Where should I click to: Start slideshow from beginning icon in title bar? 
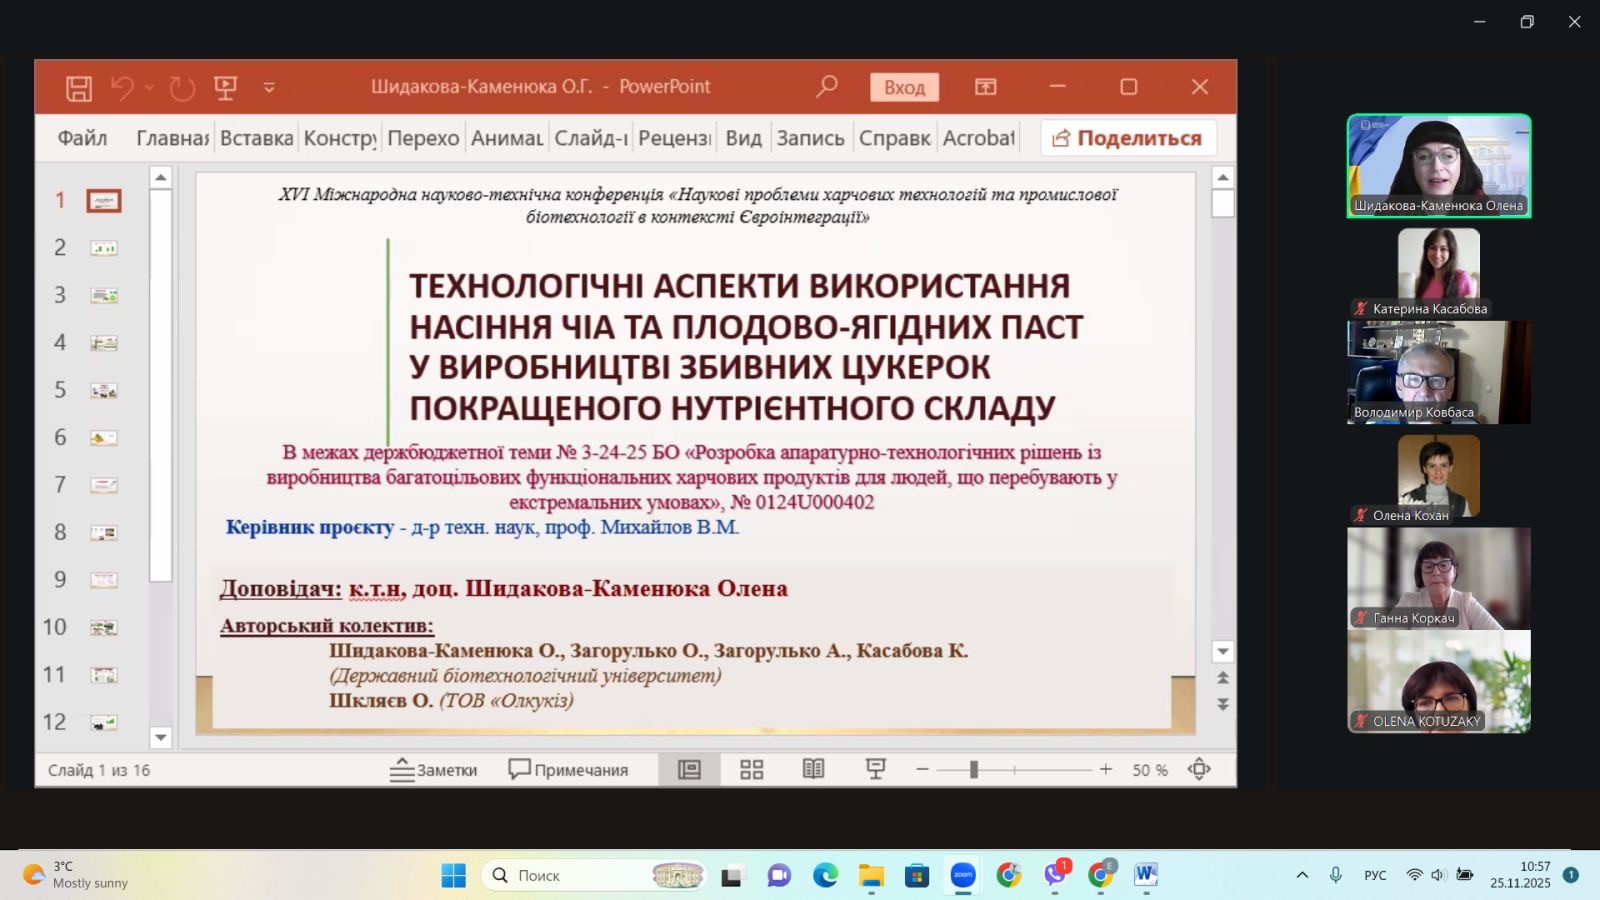(x=226, y=88)
